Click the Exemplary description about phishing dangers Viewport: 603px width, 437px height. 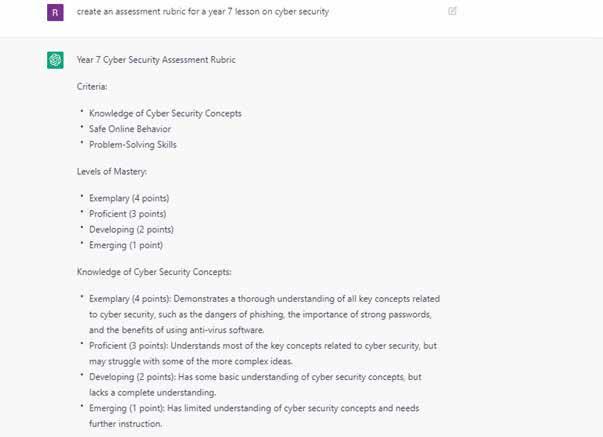tap(264, 299)
